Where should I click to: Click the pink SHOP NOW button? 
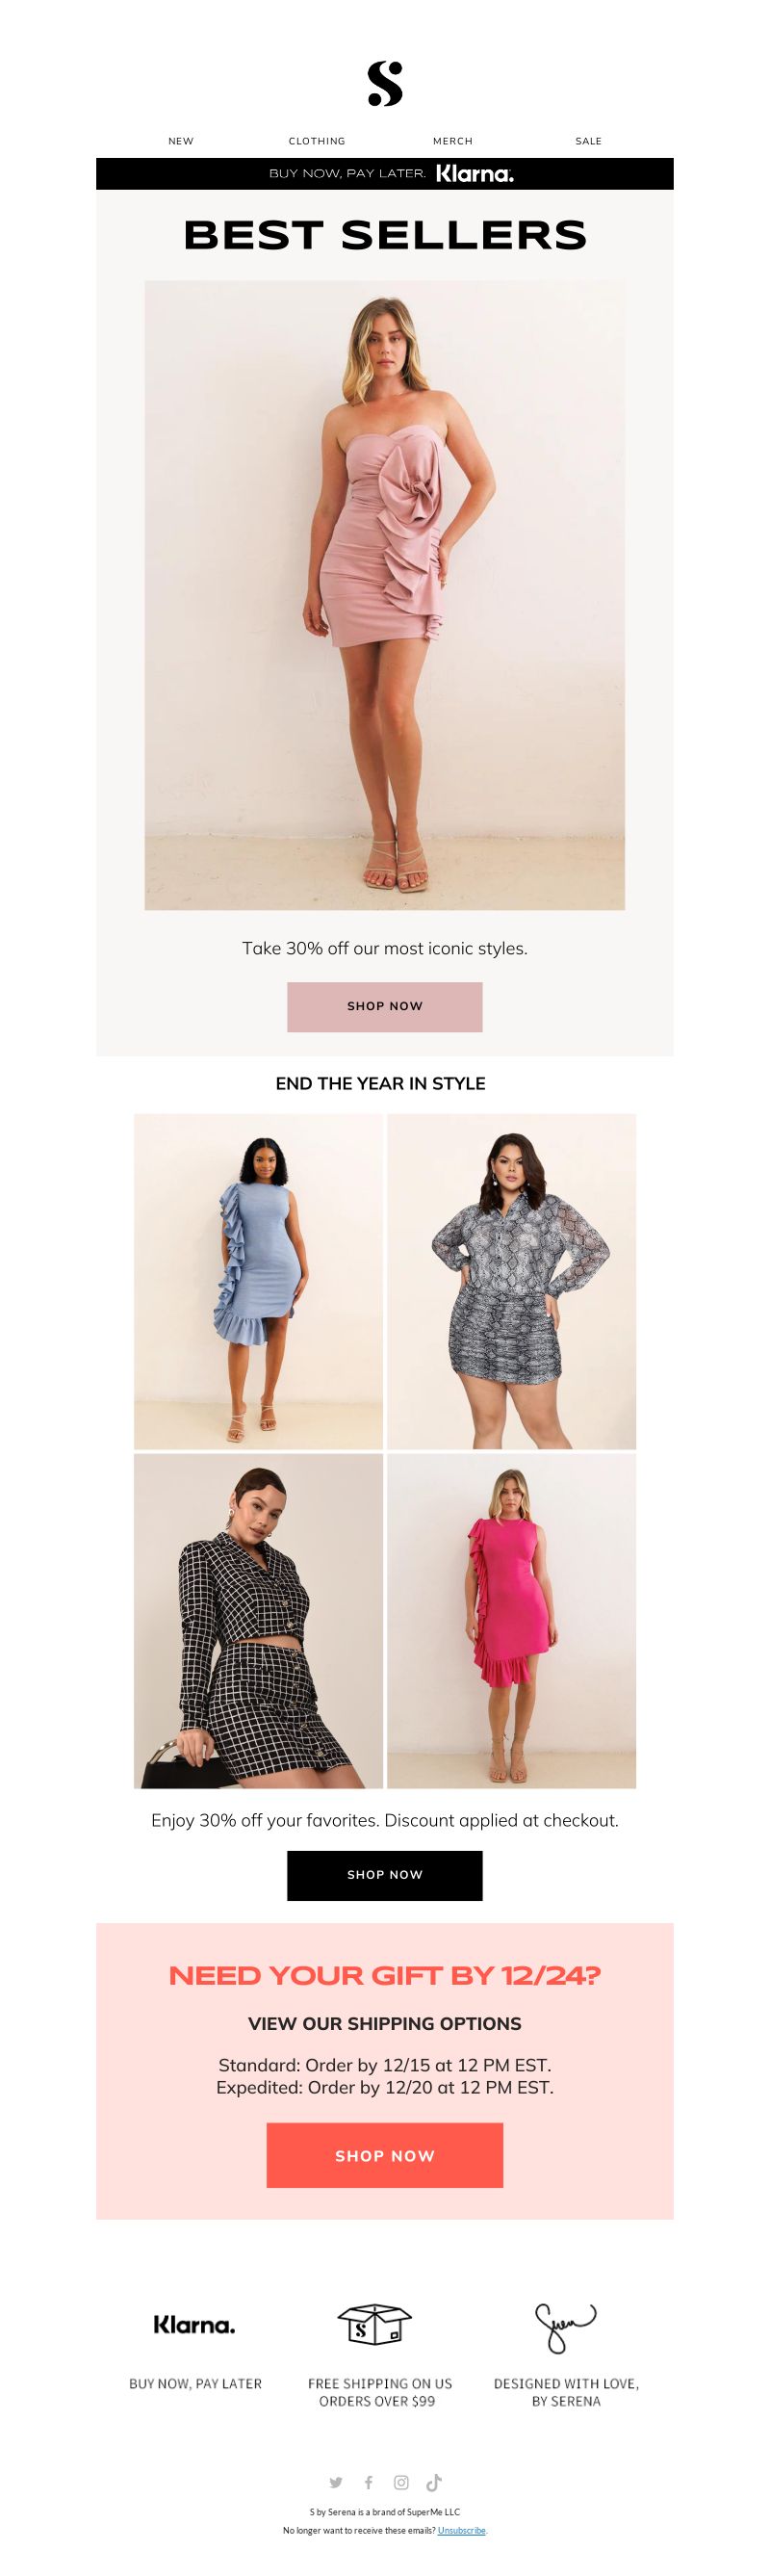pos(385,1006)
